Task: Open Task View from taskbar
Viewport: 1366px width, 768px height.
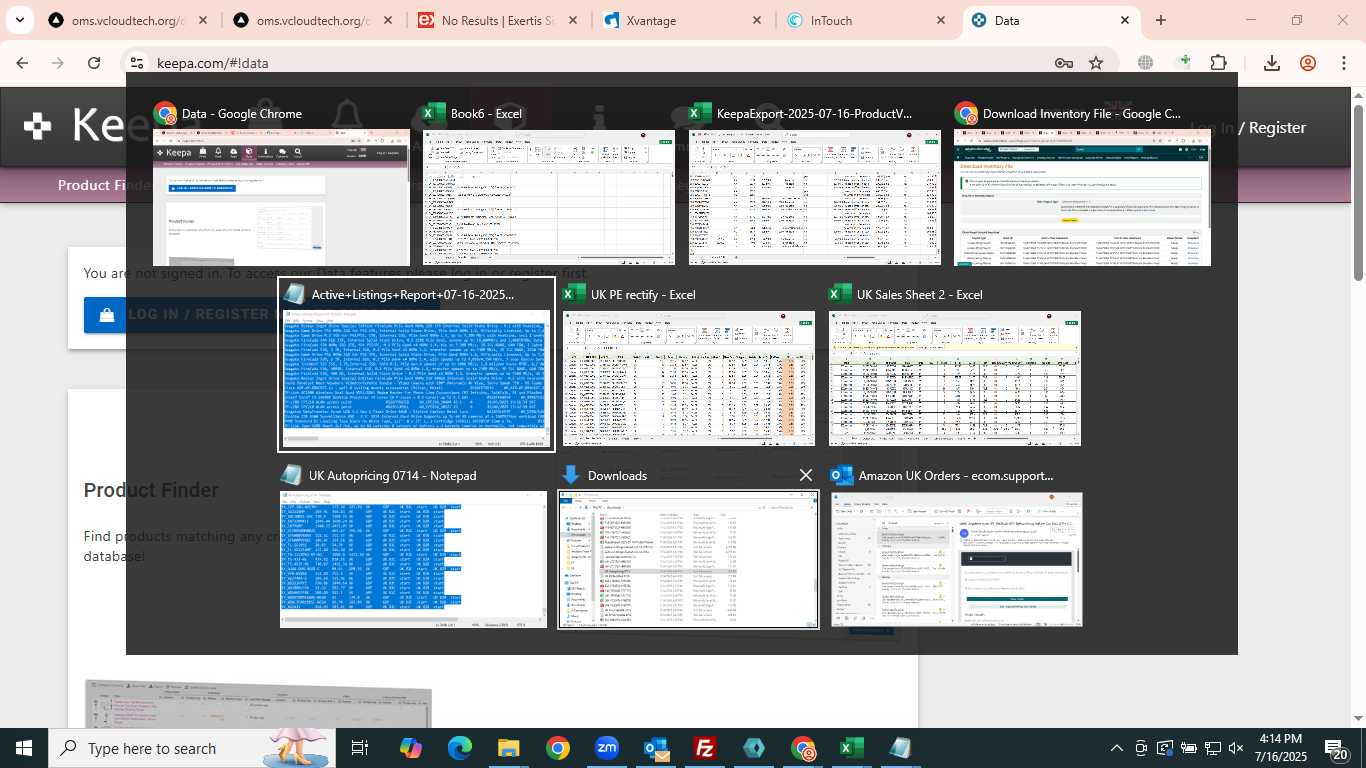Action: 360,748
